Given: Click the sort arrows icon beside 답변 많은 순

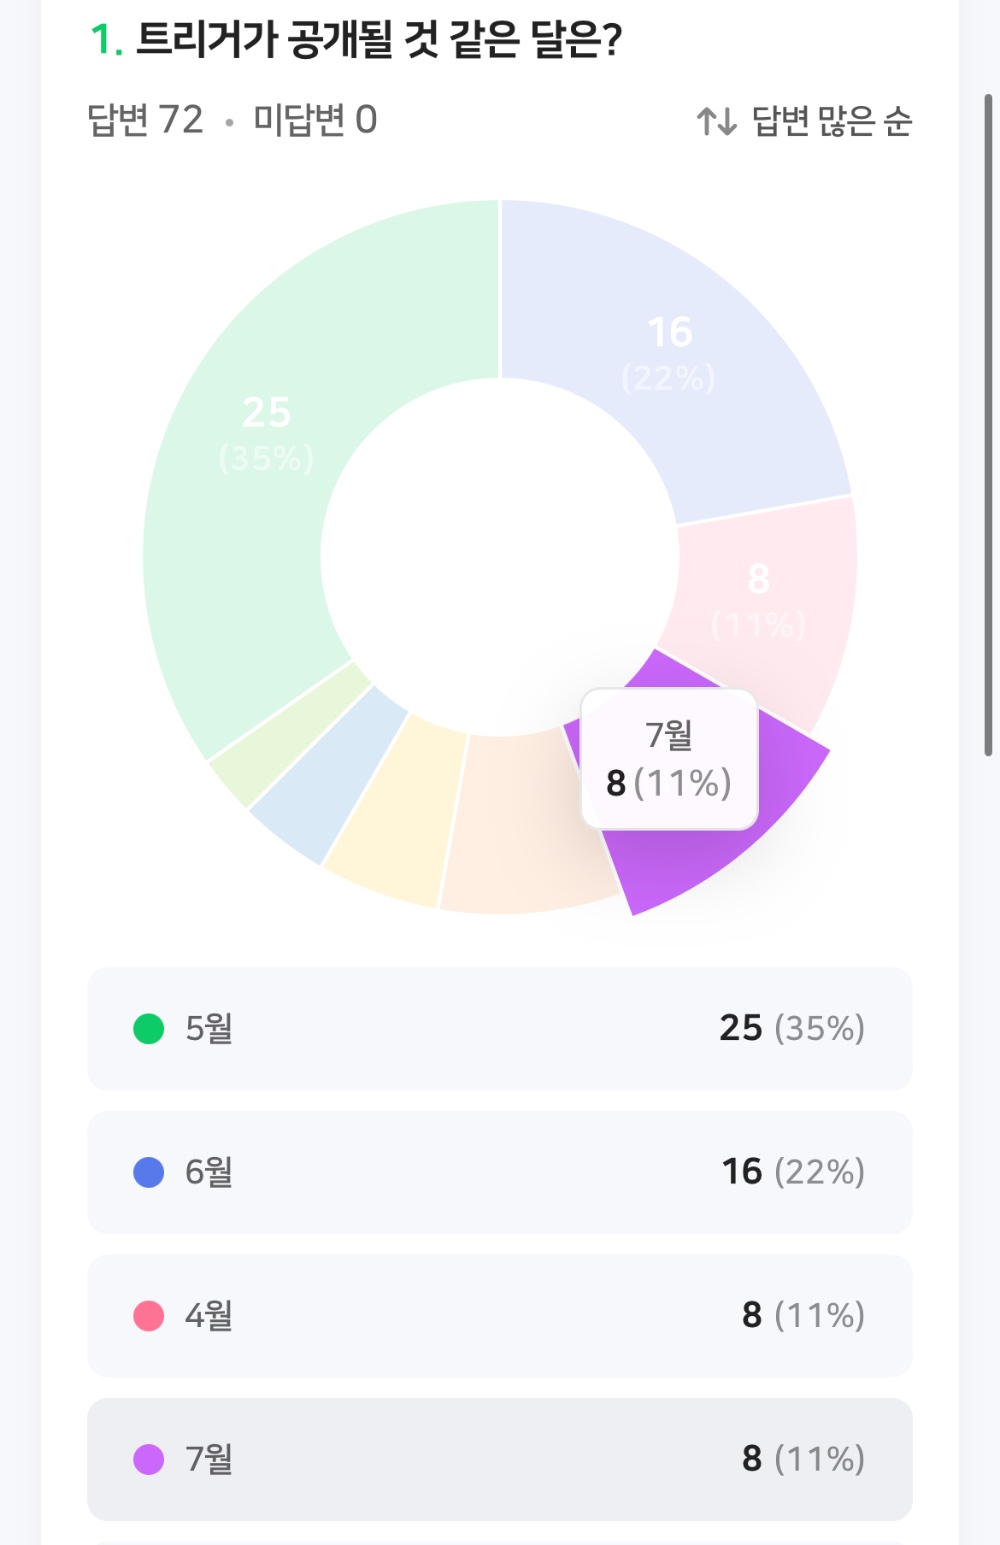Looking at the screenshot, I should (x=716, y=122).
